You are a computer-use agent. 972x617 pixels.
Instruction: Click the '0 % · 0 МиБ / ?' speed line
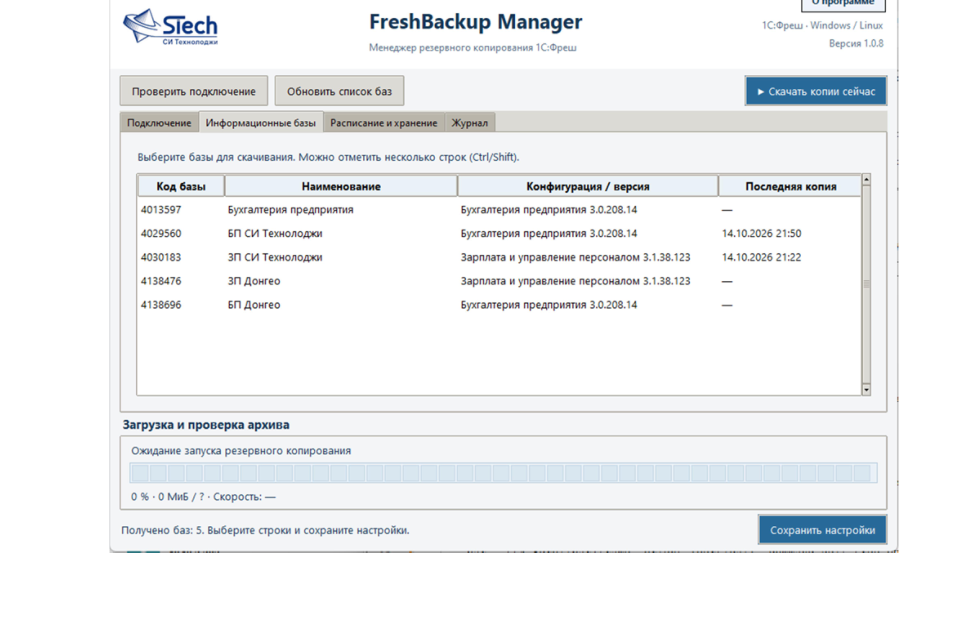tap(203, 497)
